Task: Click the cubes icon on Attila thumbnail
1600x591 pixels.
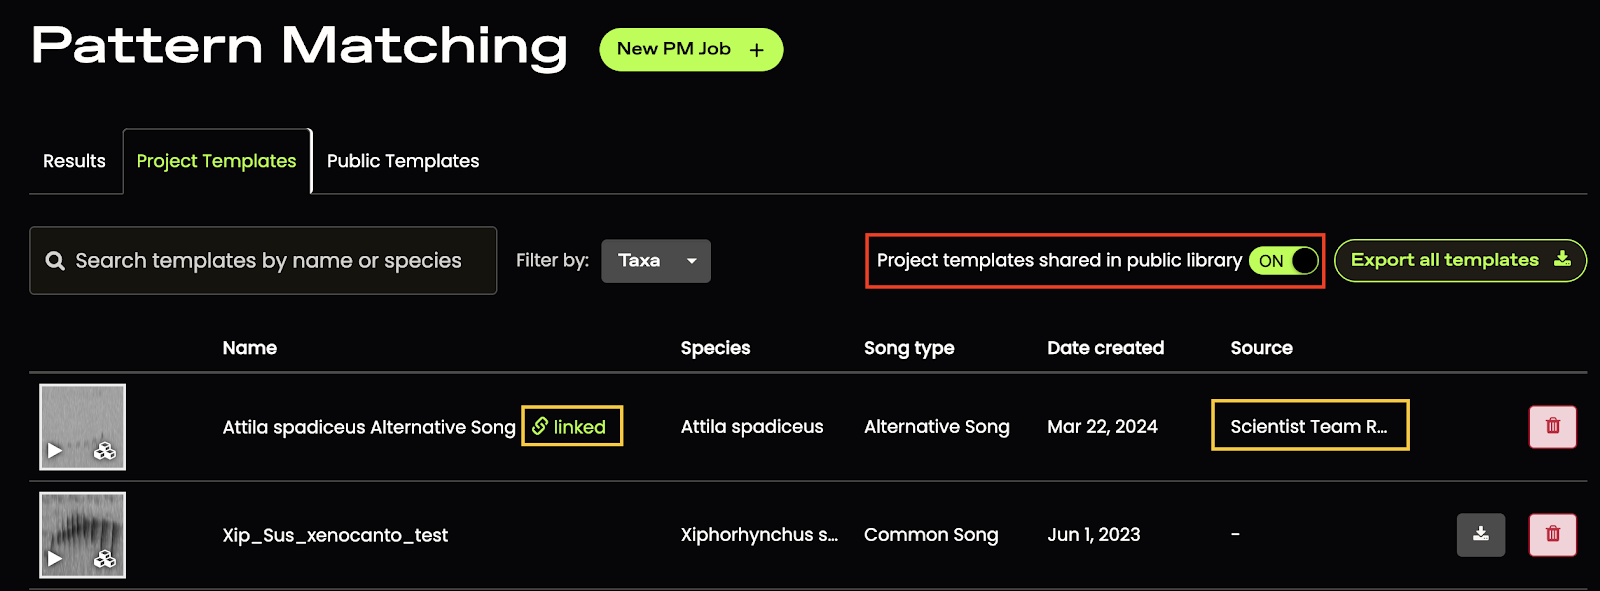Action: pyautogui.click(x=105, y=451)
